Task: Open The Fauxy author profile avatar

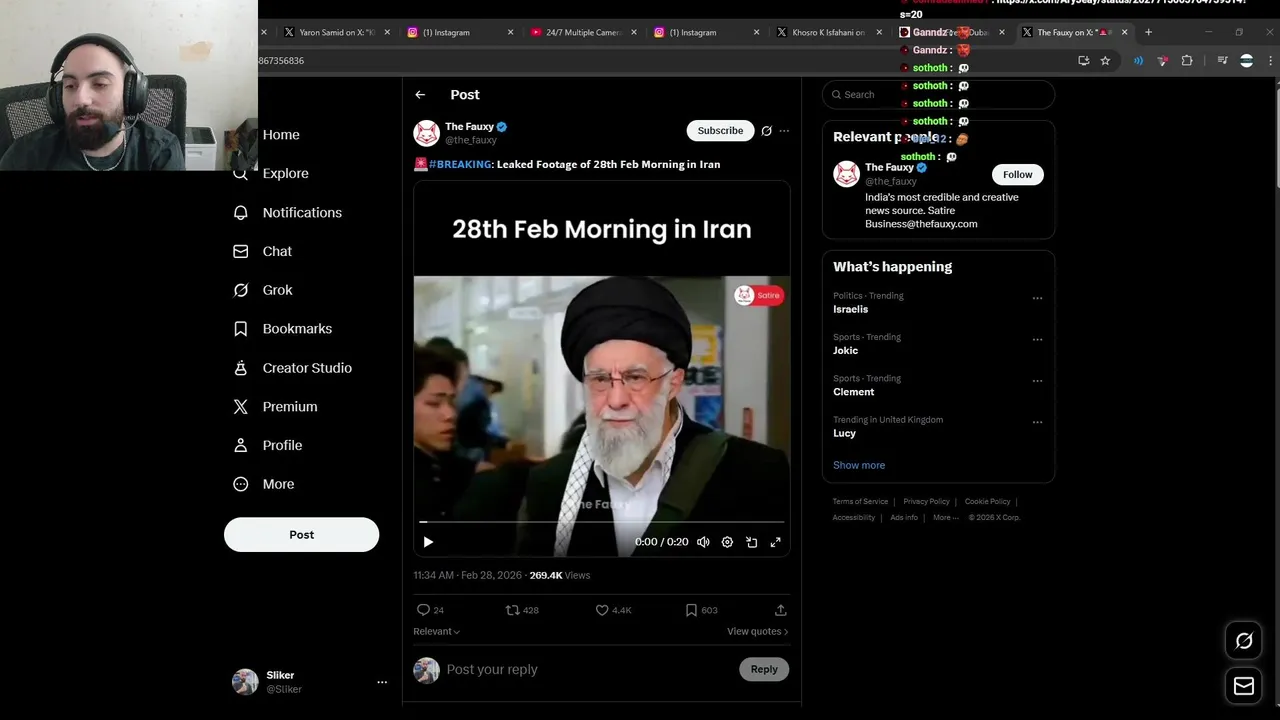Action: coord(427,133)
